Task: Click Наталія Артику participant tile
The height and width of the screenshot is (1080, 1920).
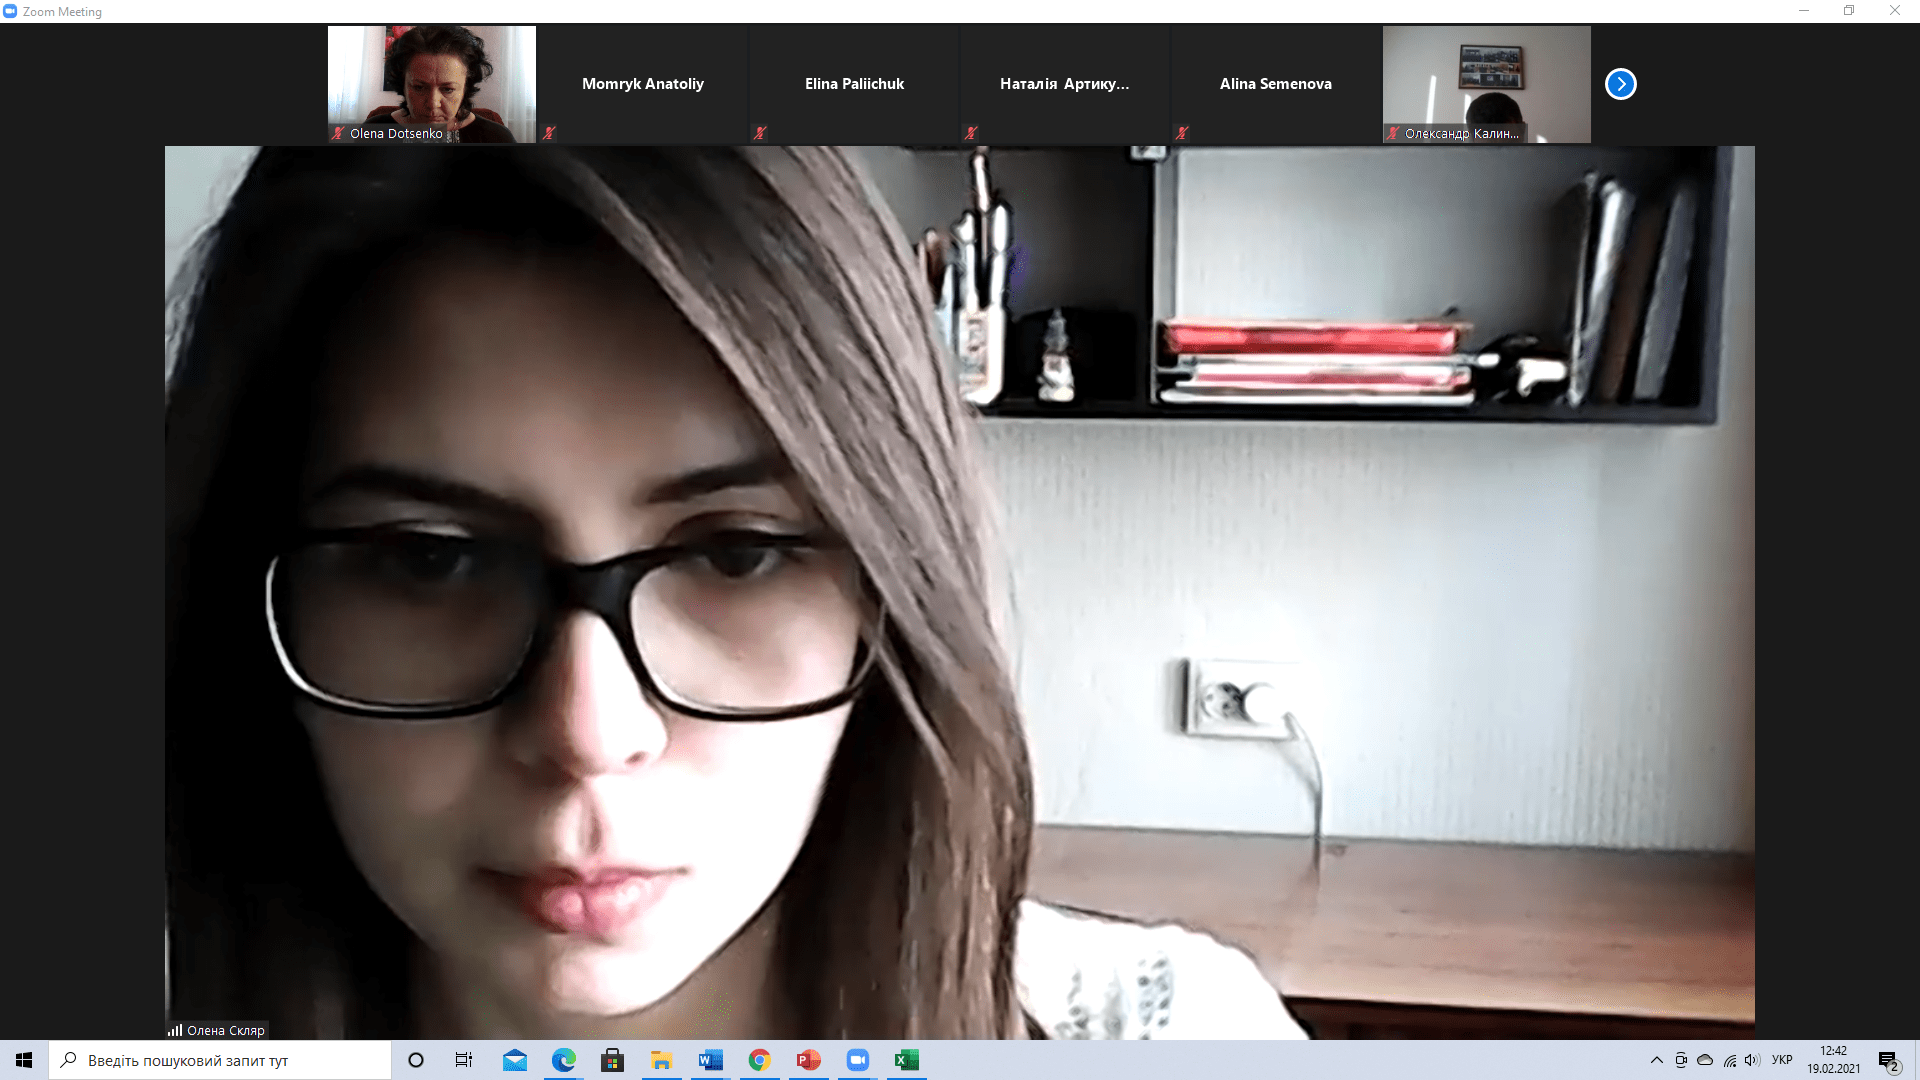Action: pyautogui.click(x=1064, y=84)
